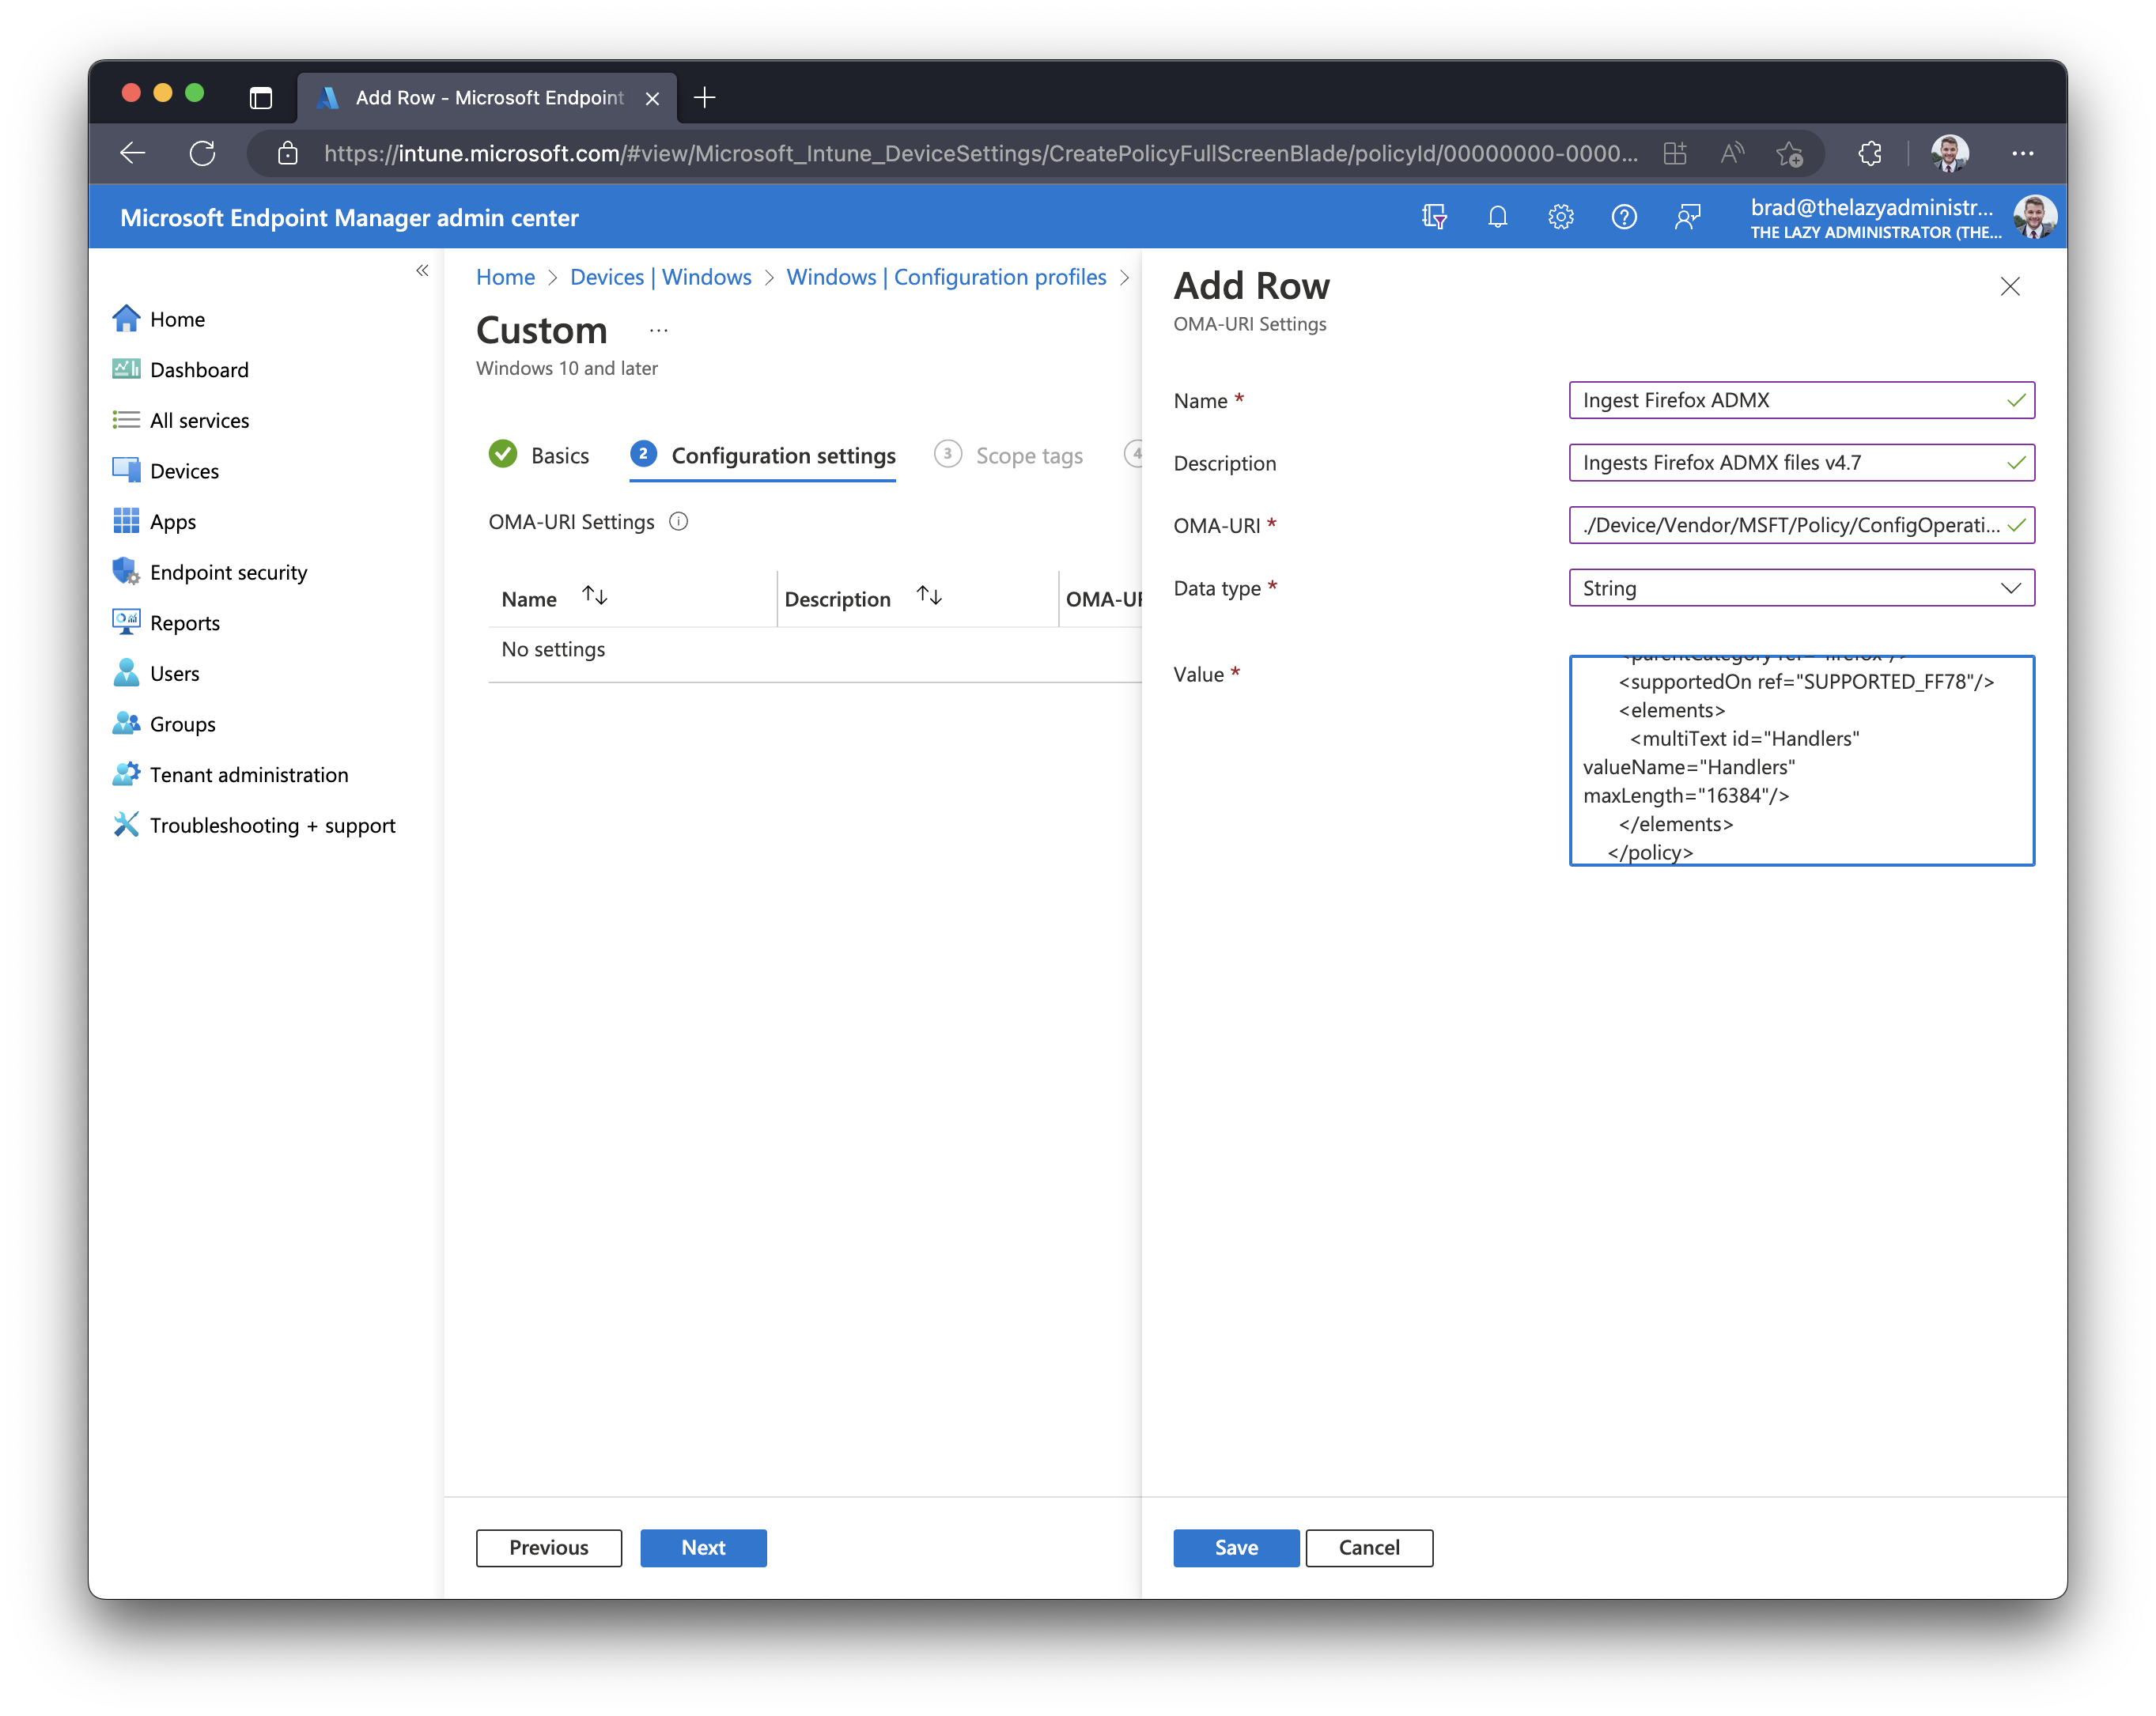The height and width of the screenshot is (1716, 2156).
Task: Go to Windows | Configuration profiles breadcrumb
Action: click(946, 277)
